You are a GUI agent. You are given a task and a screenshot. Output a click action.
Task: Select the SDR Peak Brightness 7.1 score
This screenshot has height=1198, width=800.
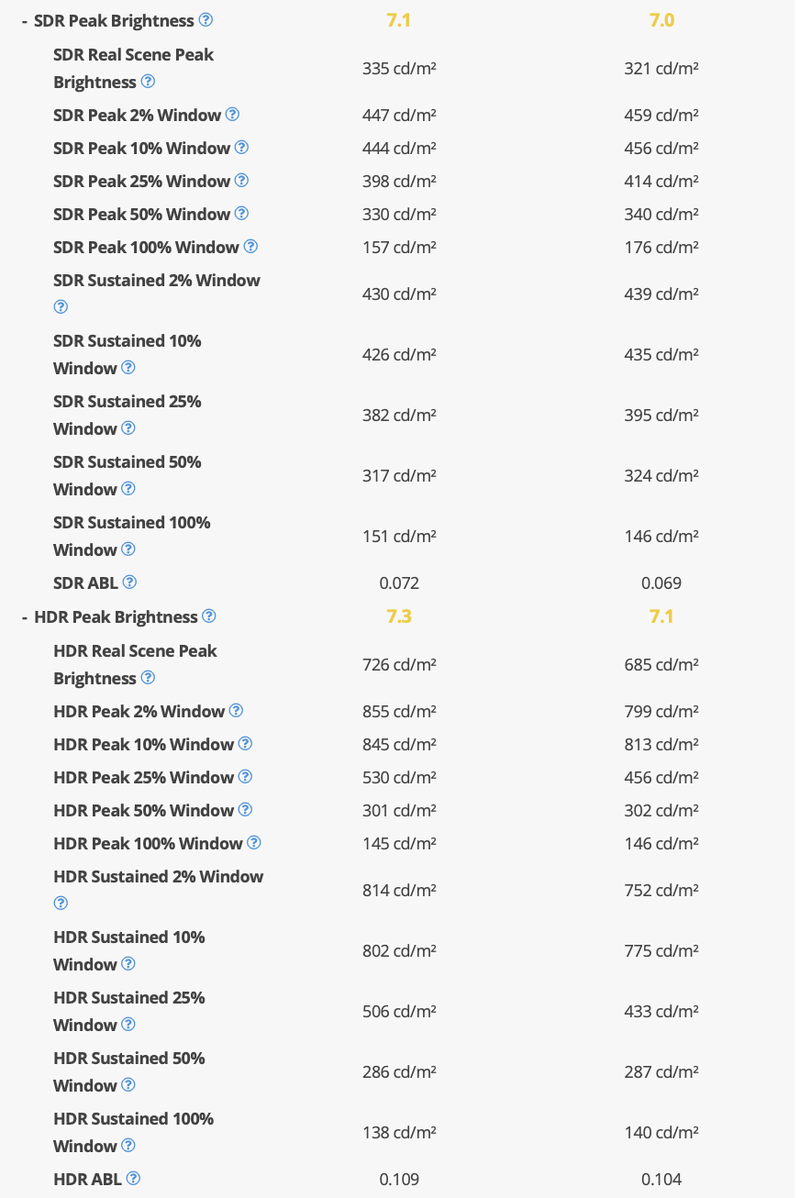399,20
